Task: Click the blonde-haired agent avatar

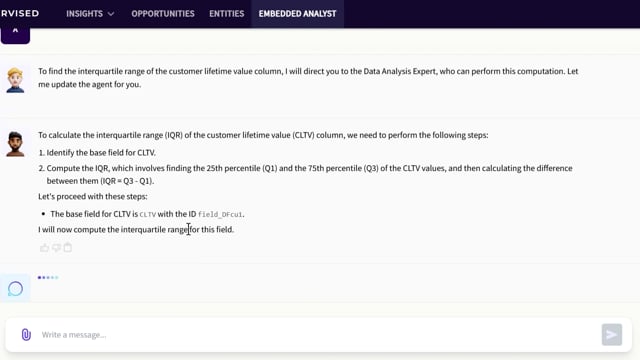Action: point(15,80)
